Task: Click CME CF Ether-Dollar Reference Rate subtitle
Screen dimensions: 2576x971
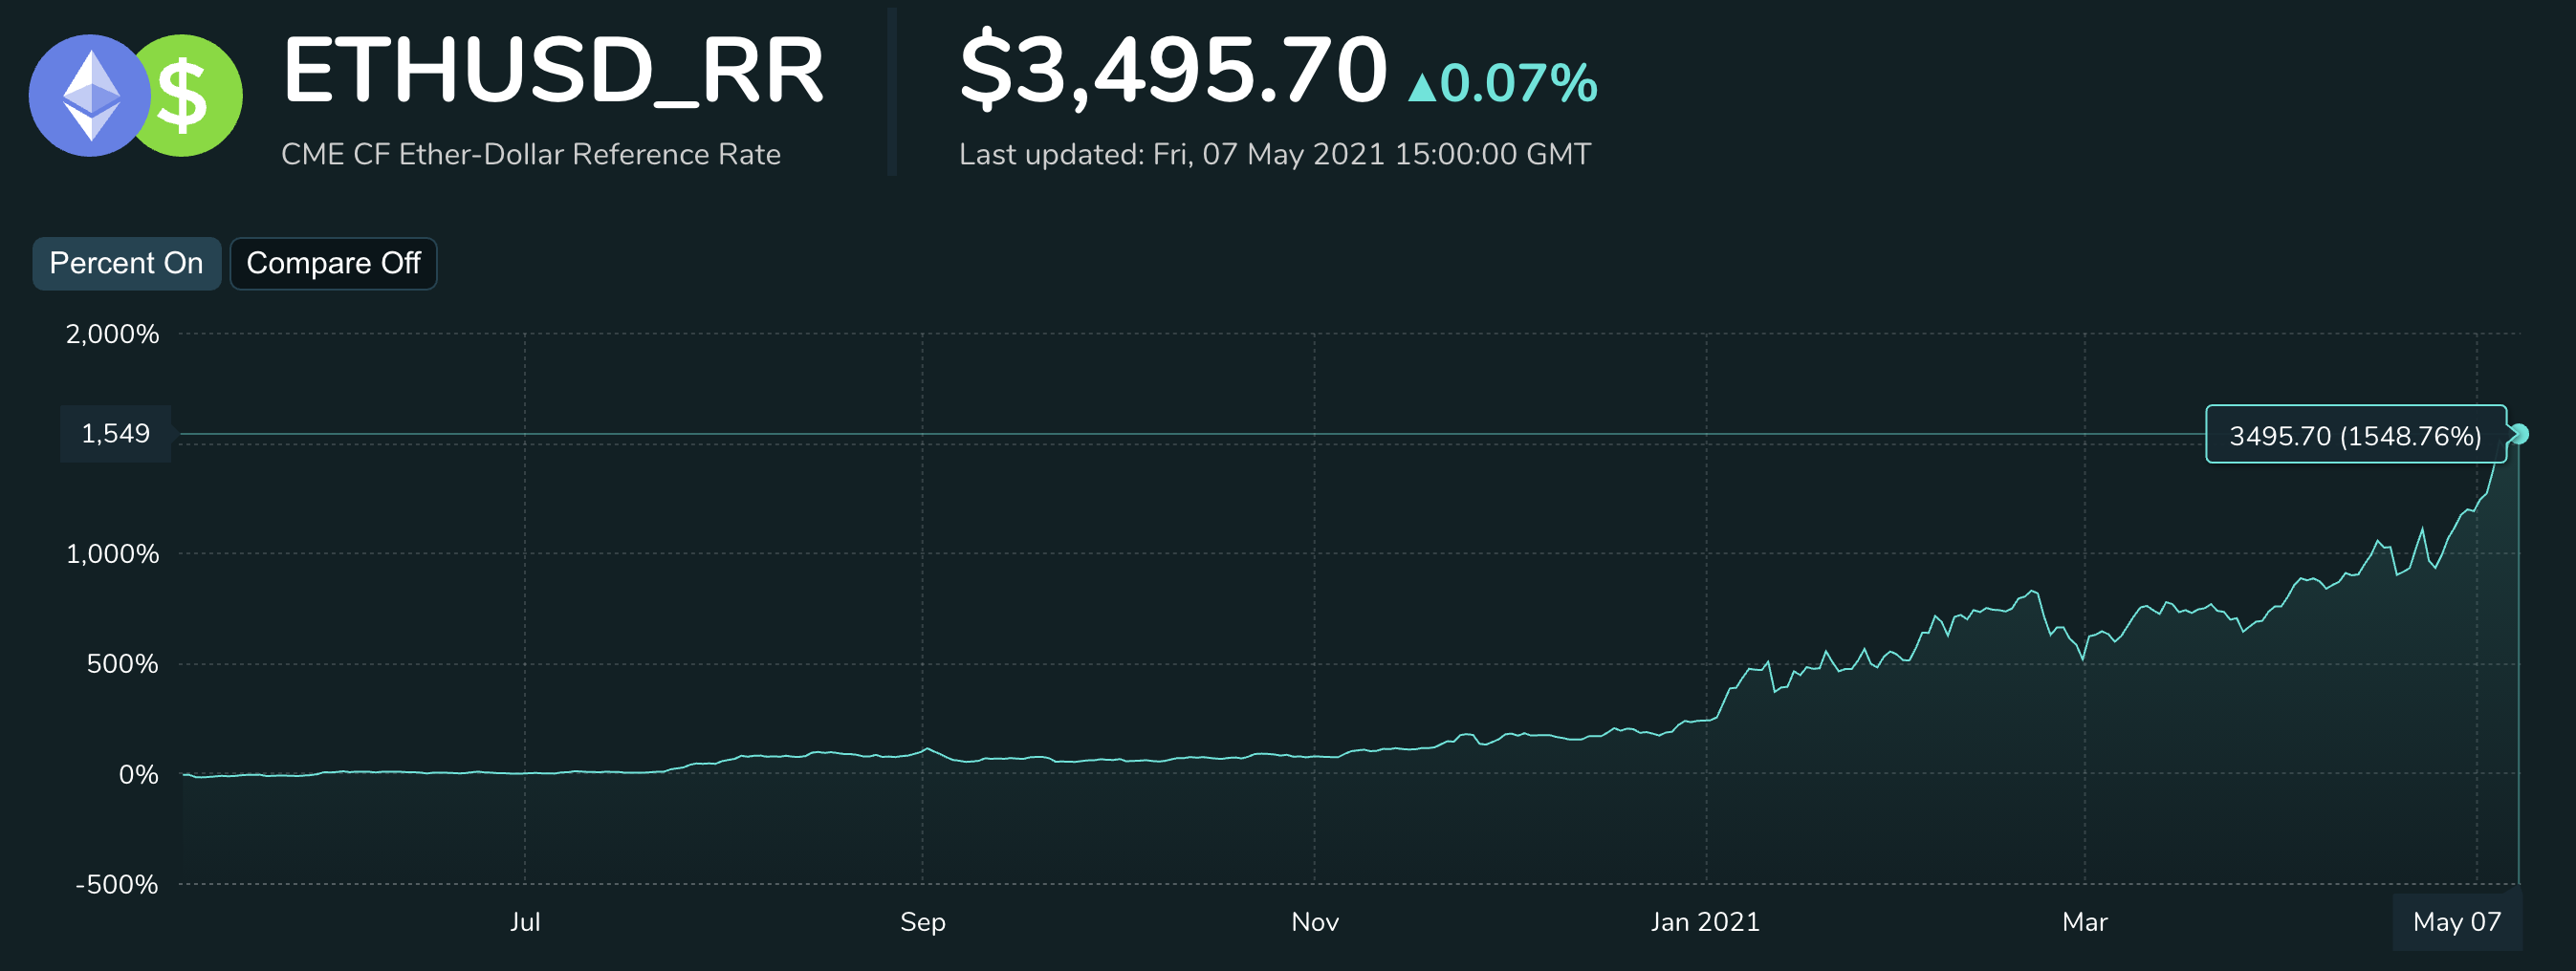Action: [531, 154]
